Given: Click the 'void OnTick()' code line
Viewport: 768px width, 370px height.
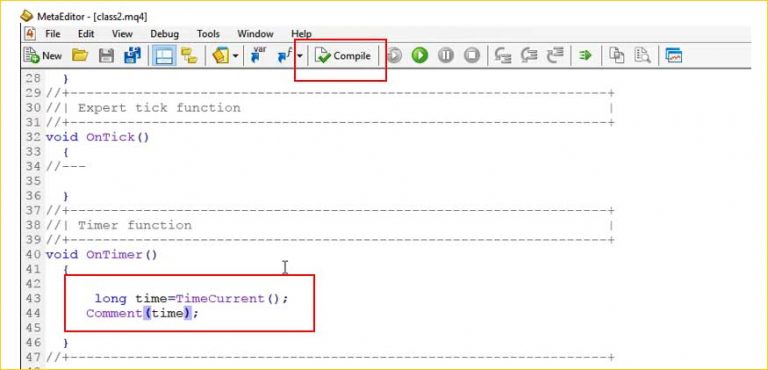Looking at the screenshot, I should (x=97, y=137).
